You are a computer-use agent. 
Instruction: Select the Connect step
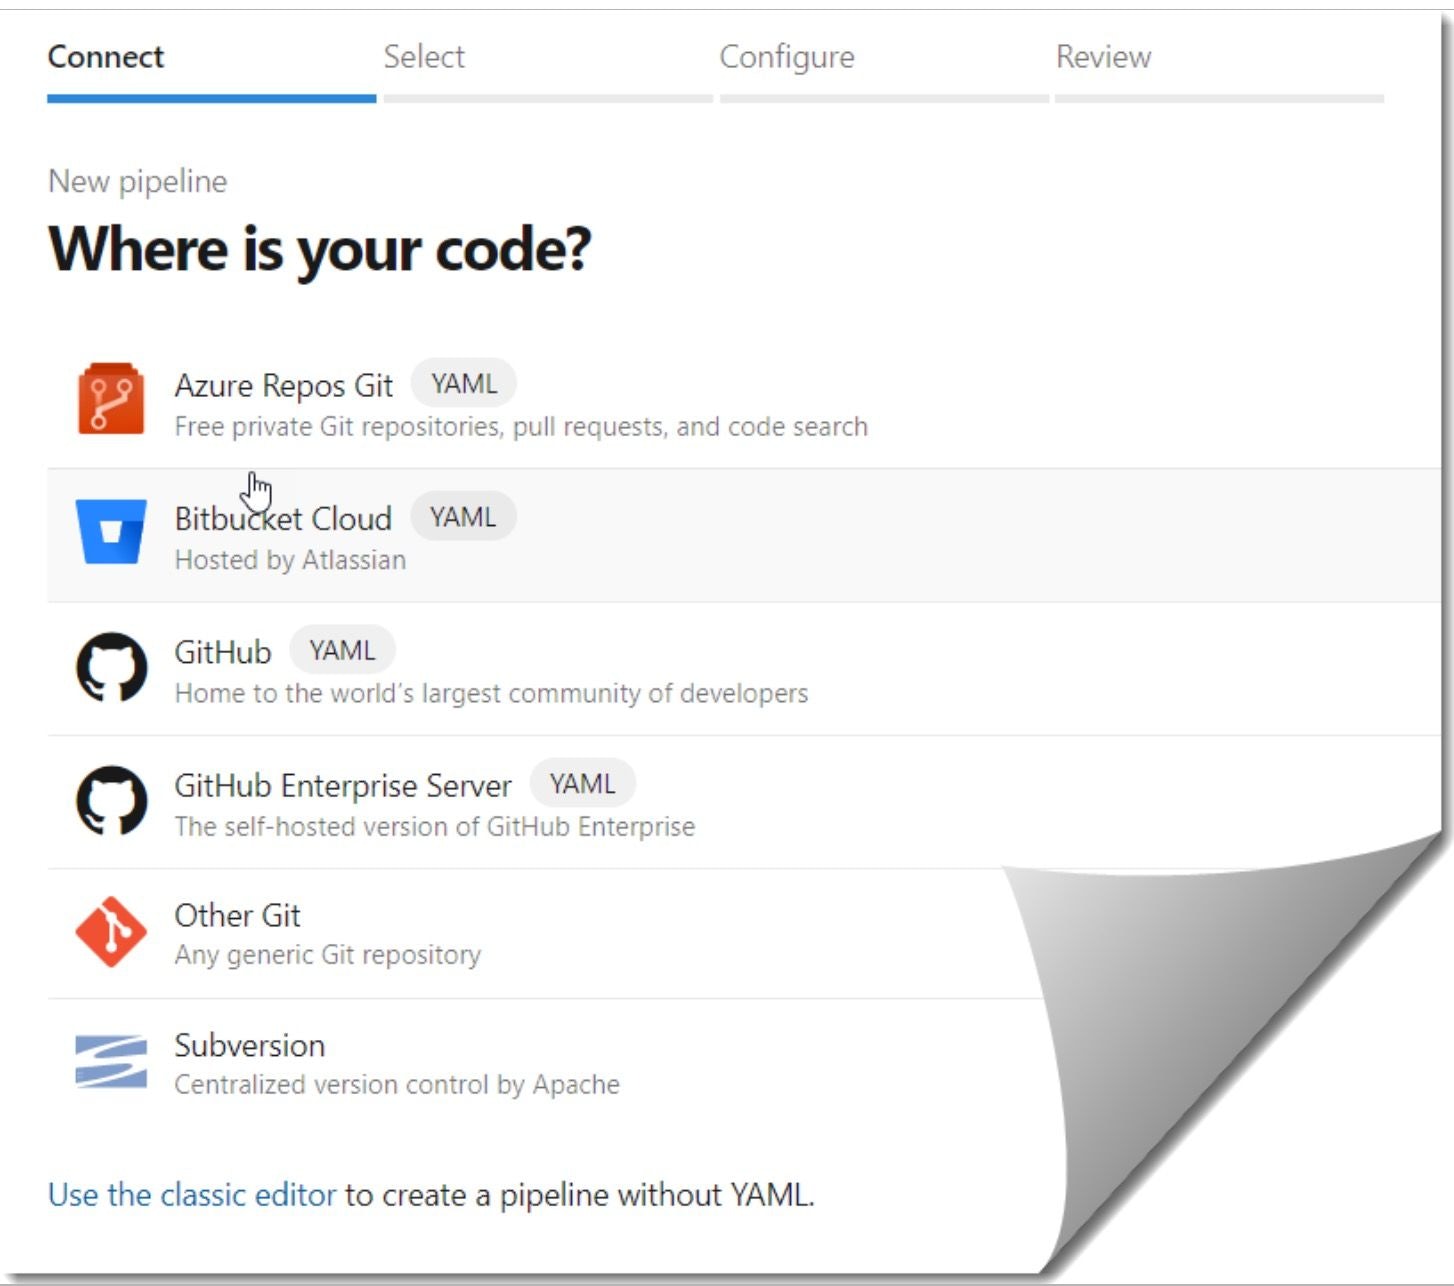coord(105,57)
